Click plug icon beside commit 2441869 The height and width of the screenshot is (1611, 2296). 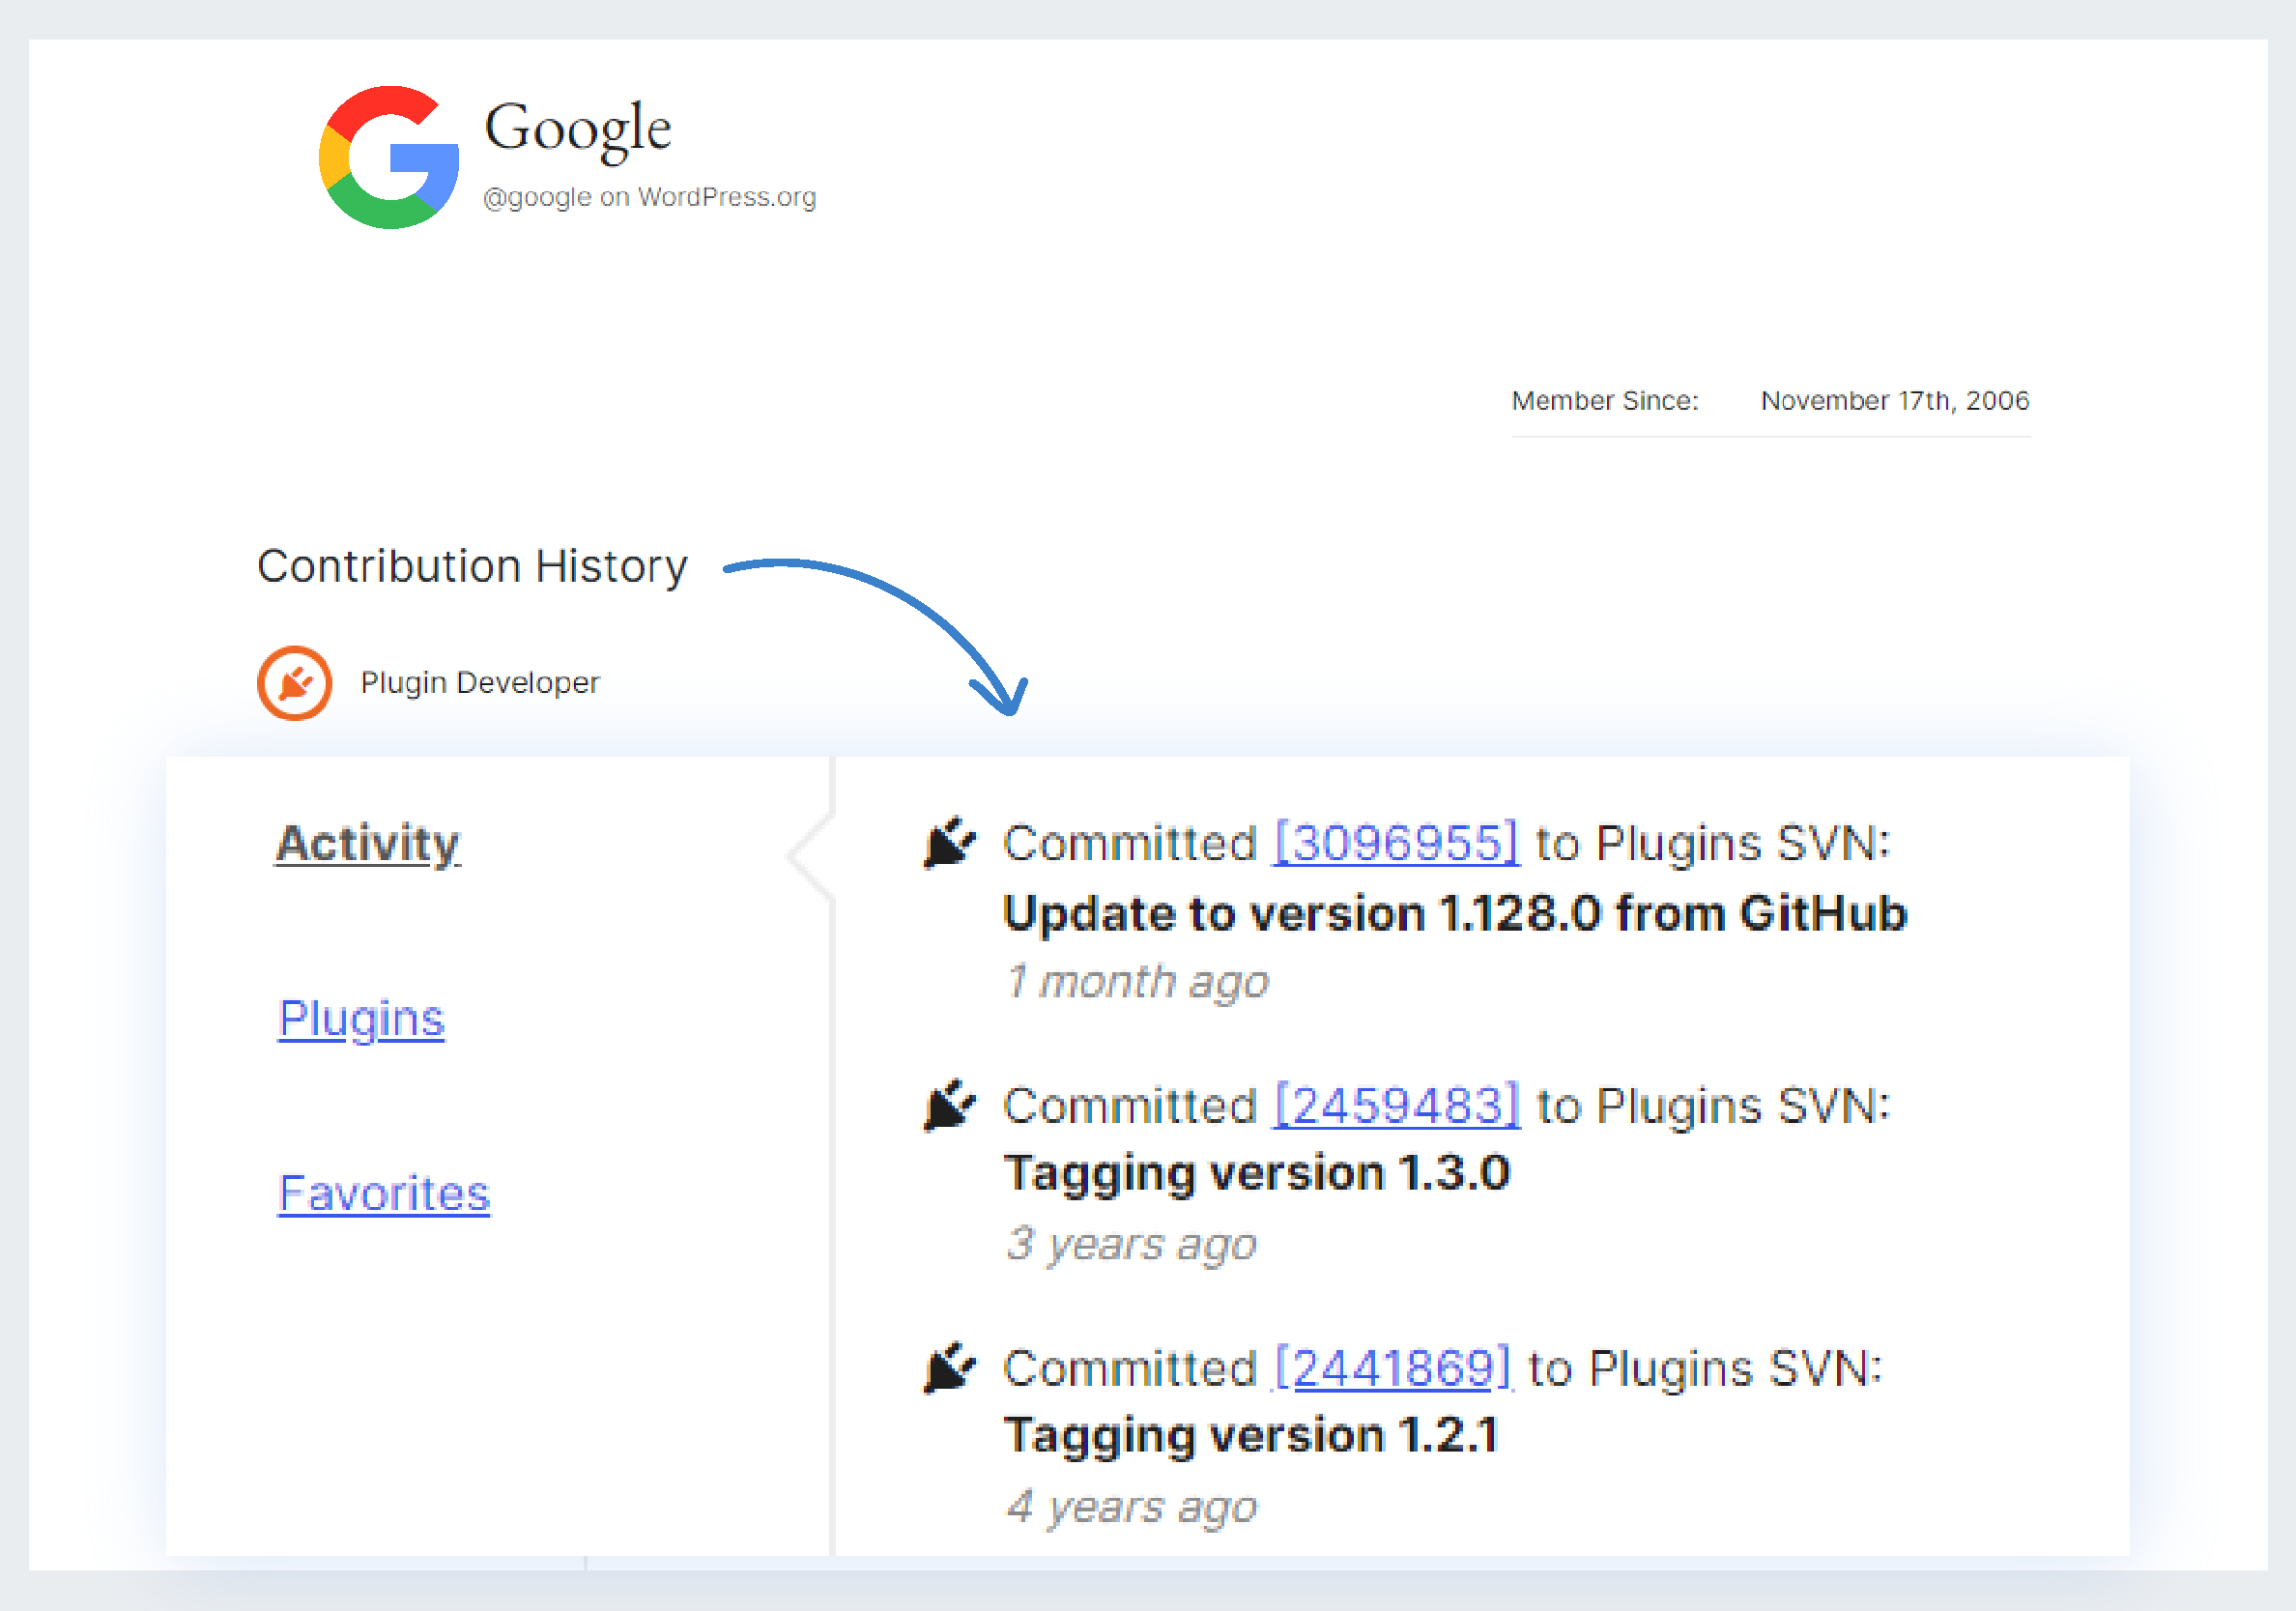[948, 1367]
